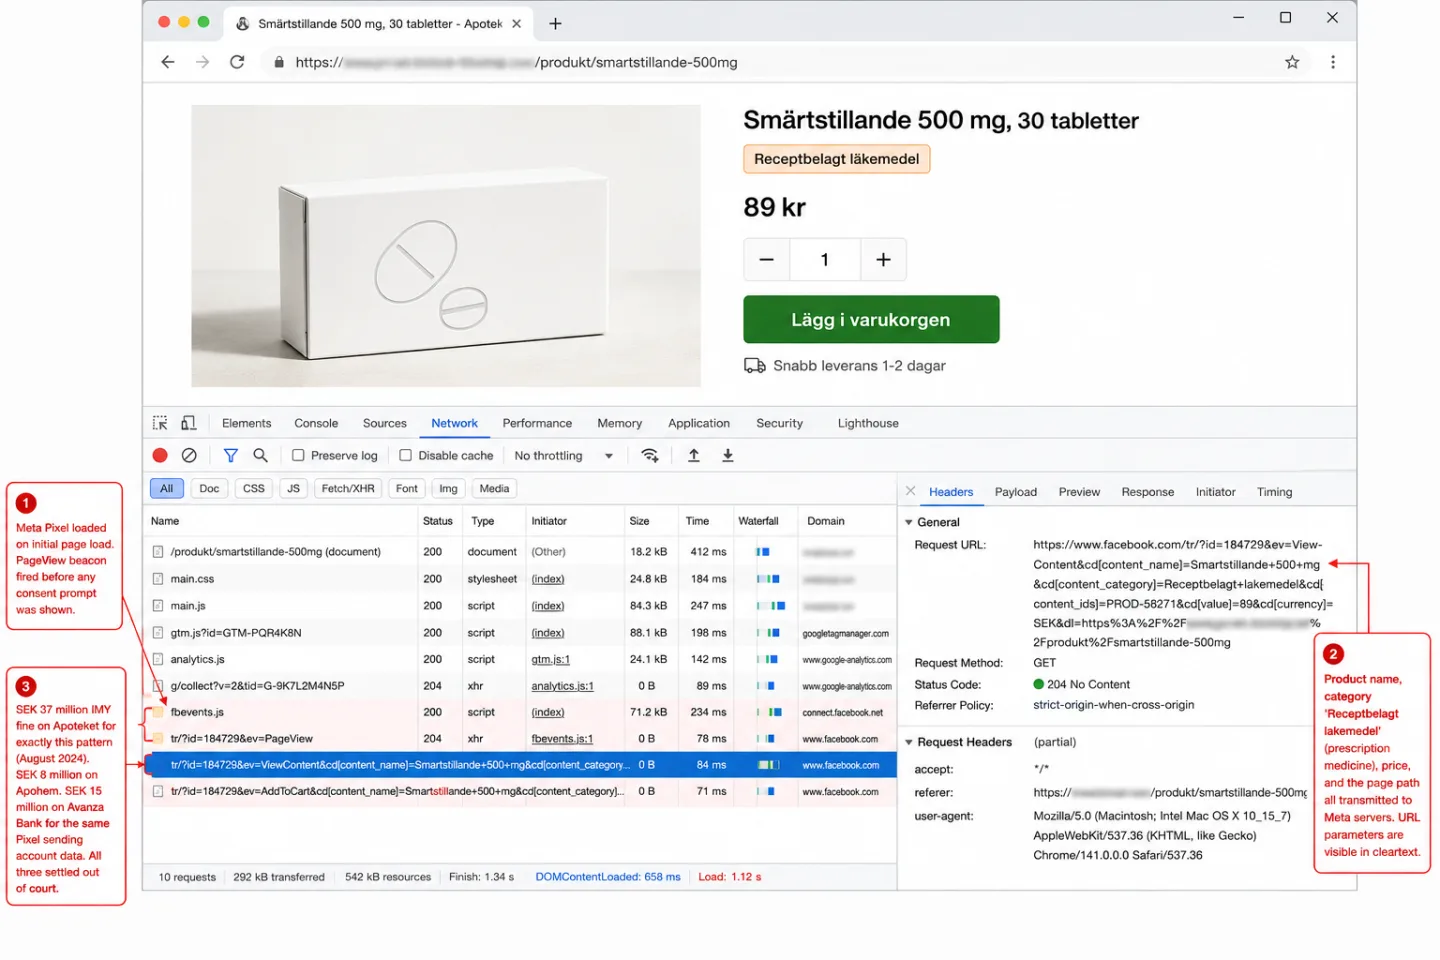Increase quantity with the plus button
The width and height of the screenshot is (1440, 960).
coord(883,260)
